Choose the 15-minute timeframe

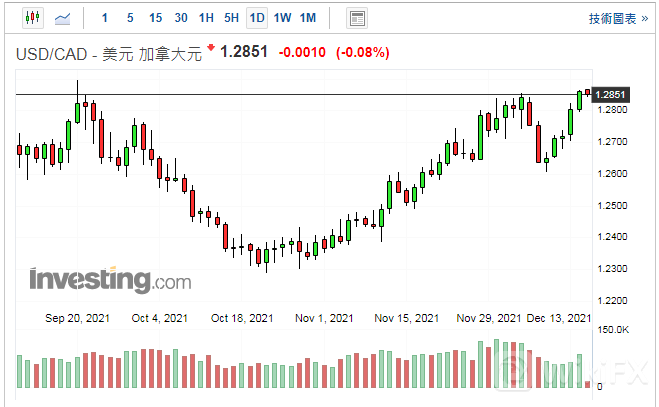(155, 18)
